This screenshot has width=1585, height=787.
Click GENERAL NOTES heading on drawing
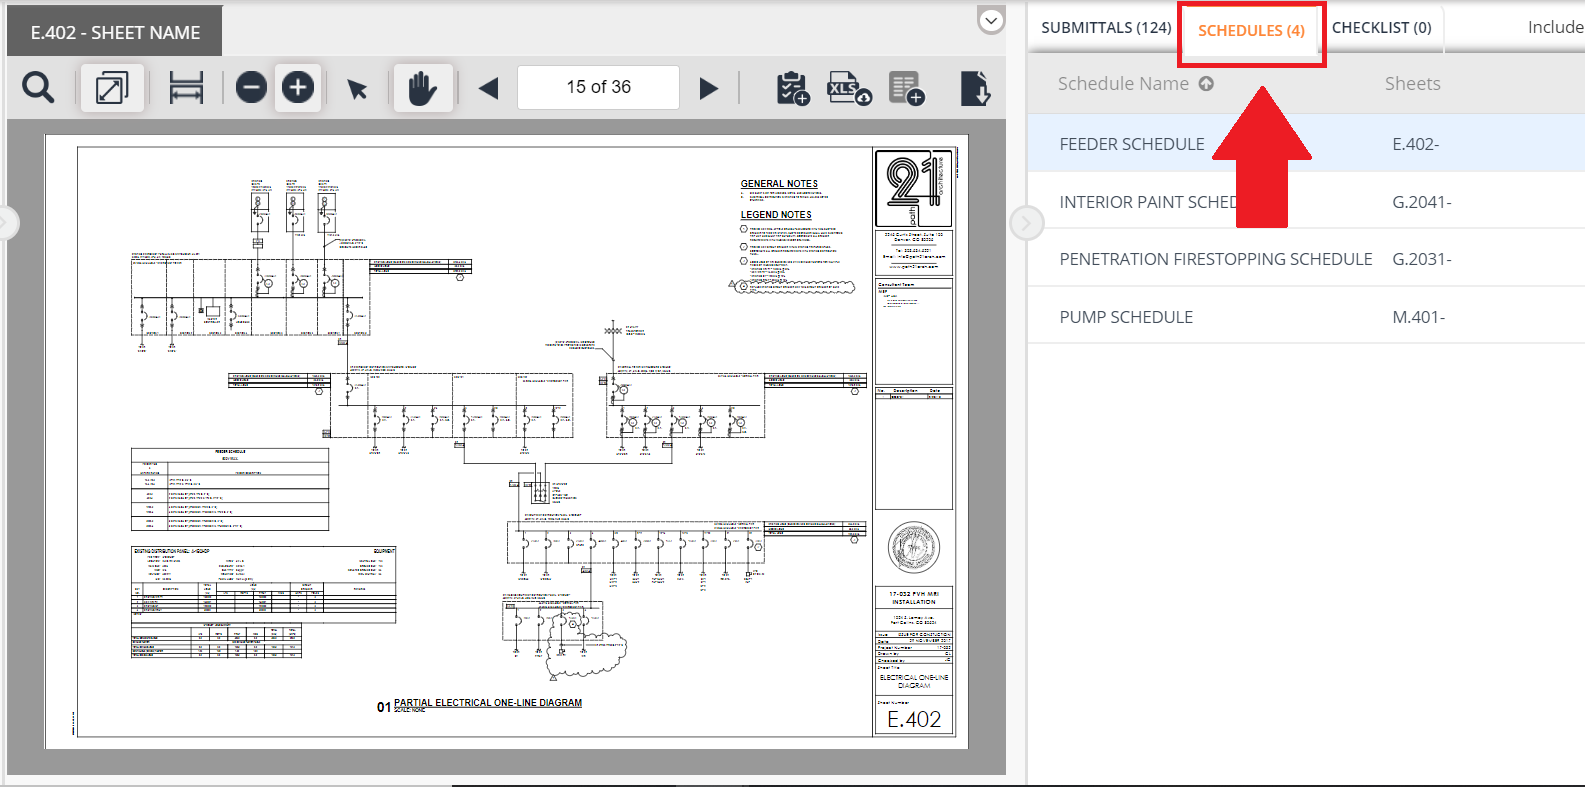pos(779,184)
